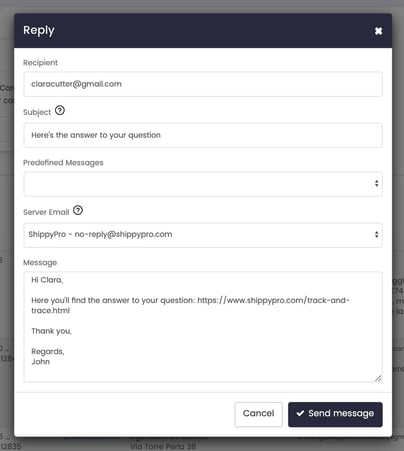The height and width of the screenshot is (451, 404).
Task: Expand the Predefined Messages dropdown
Action: click(203, 184)
